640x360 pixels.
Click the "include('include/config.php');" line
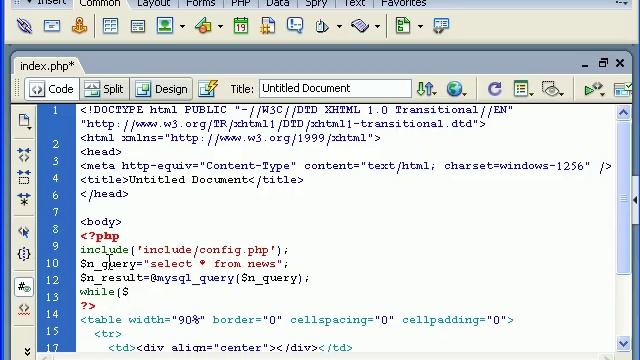click(x=184, y=250)
